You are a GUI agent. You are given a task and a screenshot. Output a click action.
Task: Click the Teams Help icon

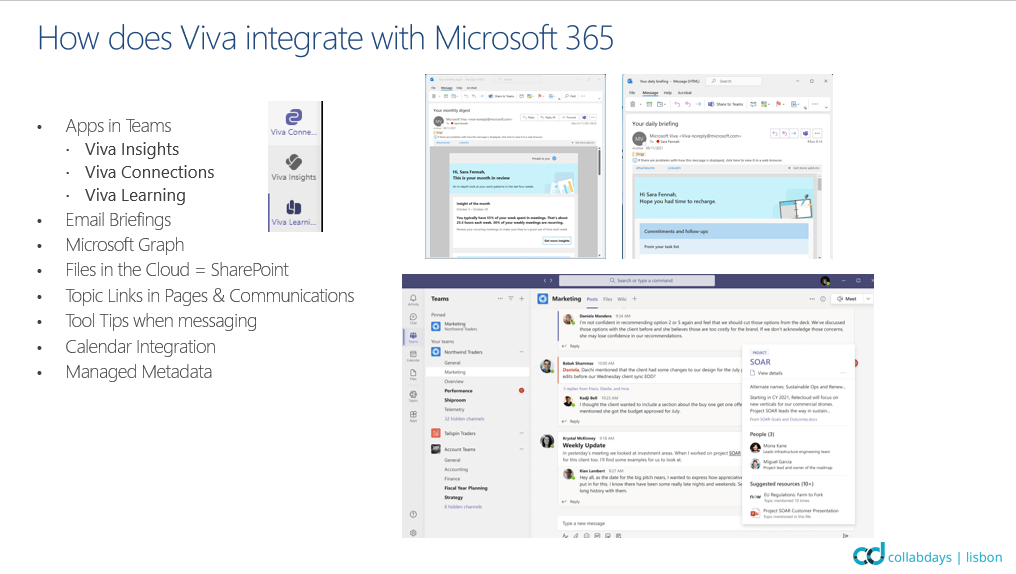[413, 513]
